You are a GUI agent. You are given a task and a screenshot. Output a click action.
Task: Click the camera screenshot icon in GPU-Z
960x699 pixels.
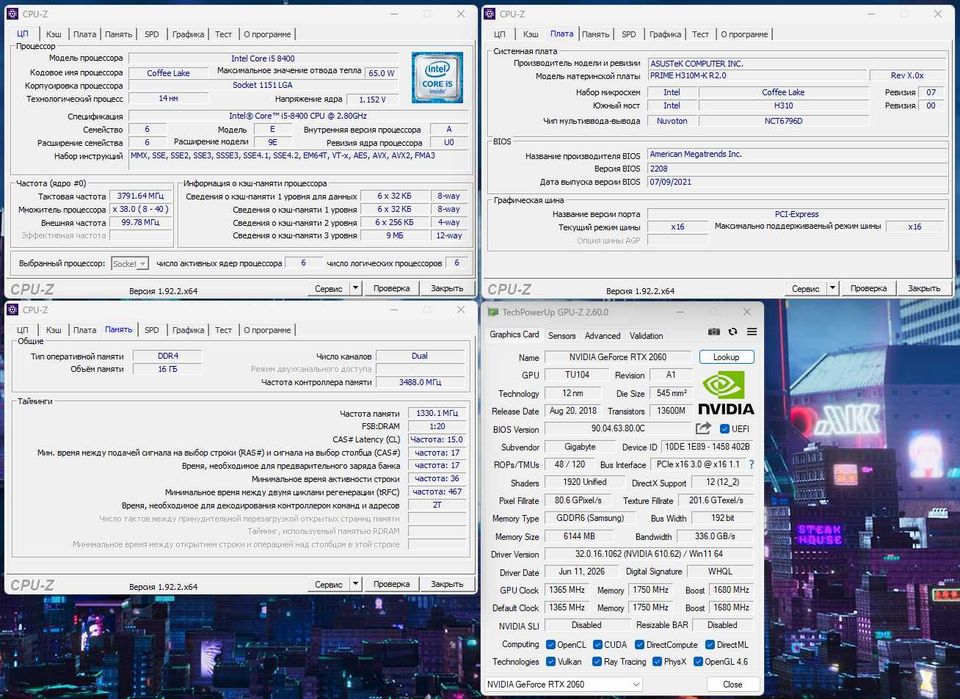(x=714, y=332)
